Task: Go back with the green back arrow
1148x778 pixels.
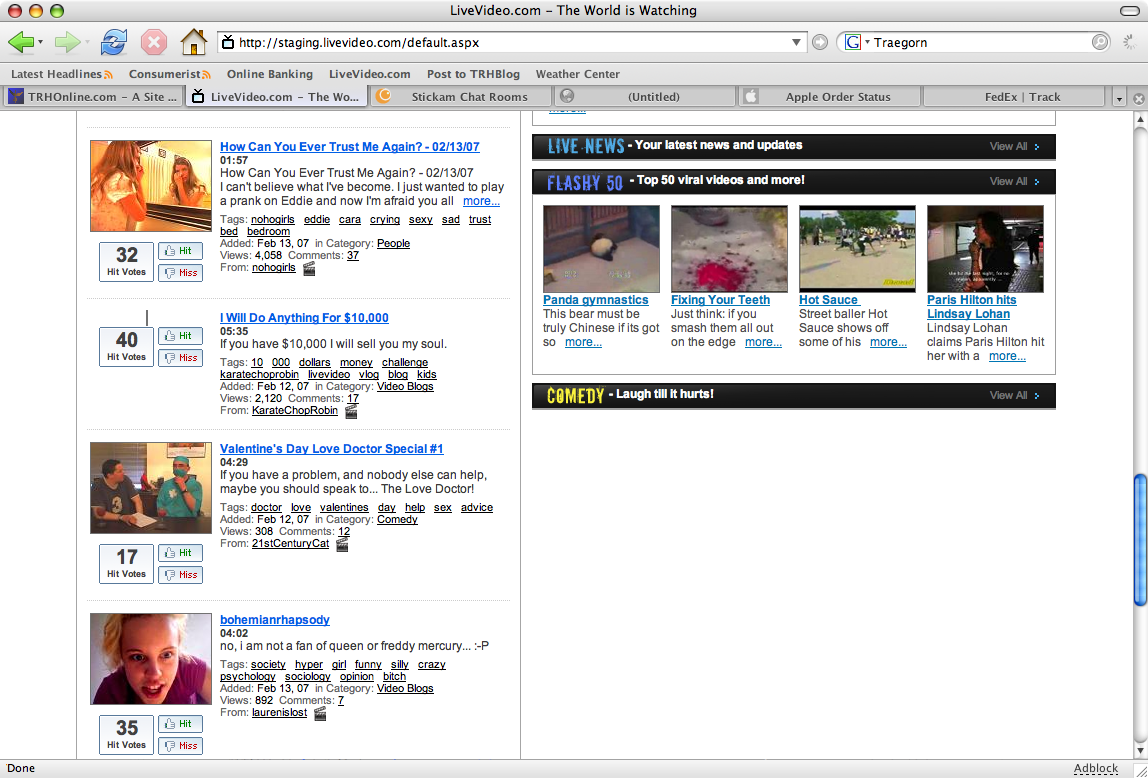Action: coord(20,42)
